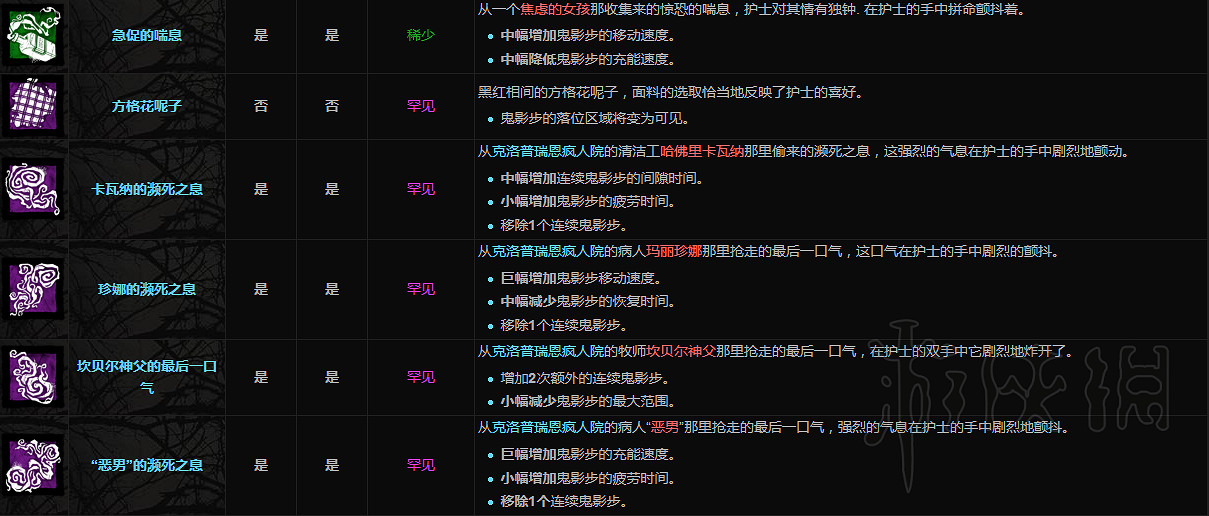This screenshot has height=516, width=1209.
Task: Click the 急促的喘息 add-on icon
Action: tap(34, 35)
